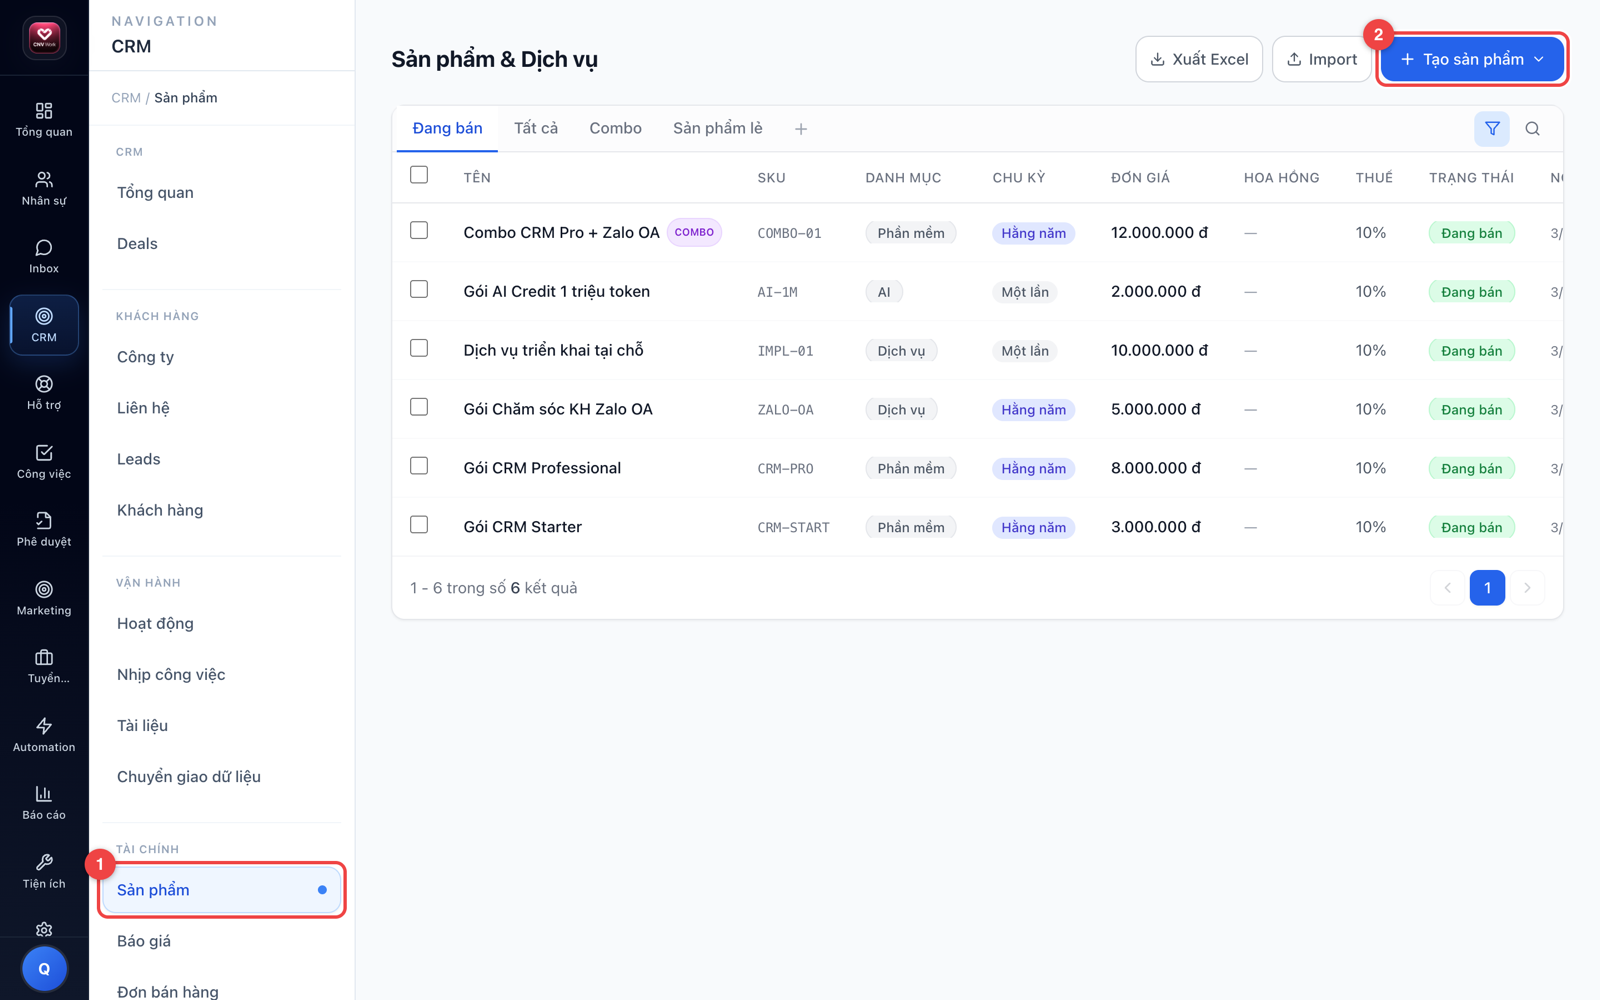Toggle the filter funnel icon
This screenshot has width=1600, height=1000.
click(x=1492, y=128)
